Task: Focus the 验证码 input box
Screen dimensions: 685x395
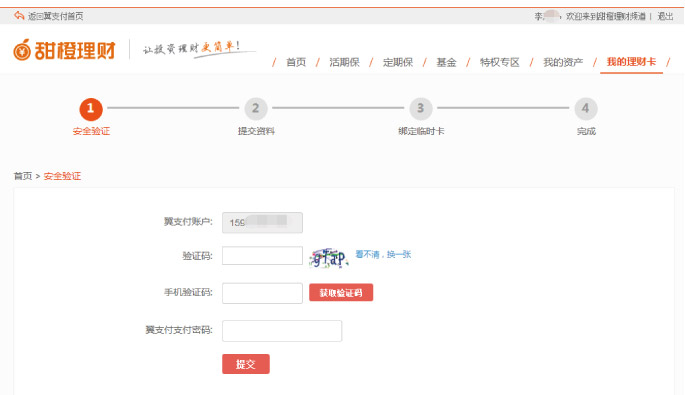Action: (x=262, y=256)
